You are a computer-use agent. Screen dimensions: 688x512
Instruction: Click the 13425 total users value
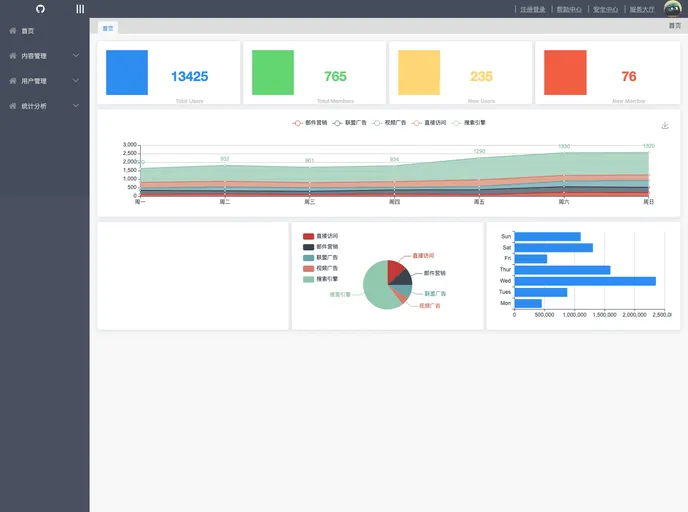(x=189, y=76)
